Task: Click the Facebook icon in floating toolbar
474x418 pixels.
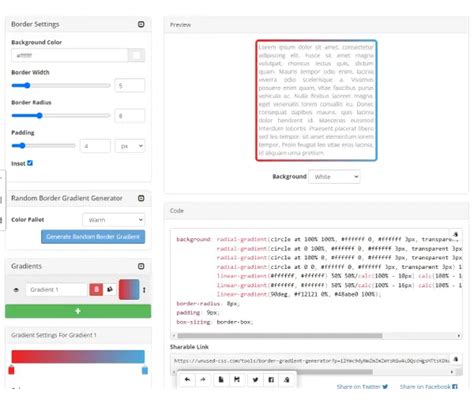Action: click(x=271, y=380)
